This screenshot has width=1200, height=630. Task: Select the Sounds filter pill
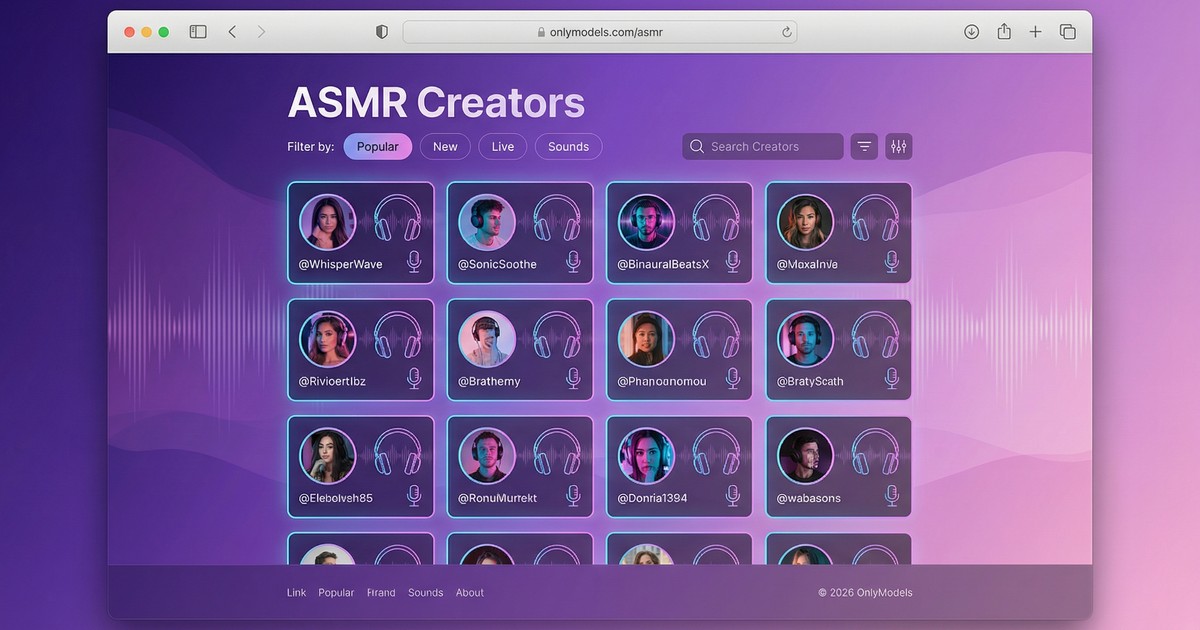[x=569, y=146]
